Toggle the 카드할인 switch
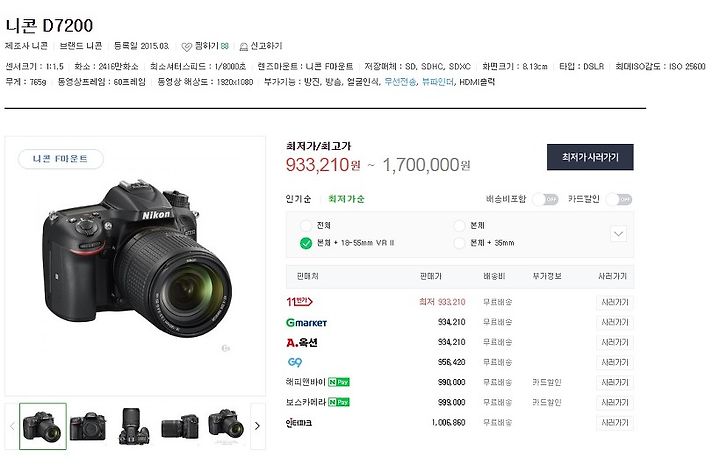 (619, 199)
